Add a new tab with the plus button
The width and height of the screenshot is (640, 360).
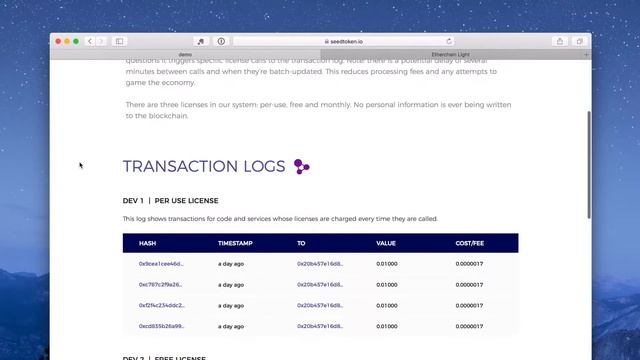(x=586, y=54)
